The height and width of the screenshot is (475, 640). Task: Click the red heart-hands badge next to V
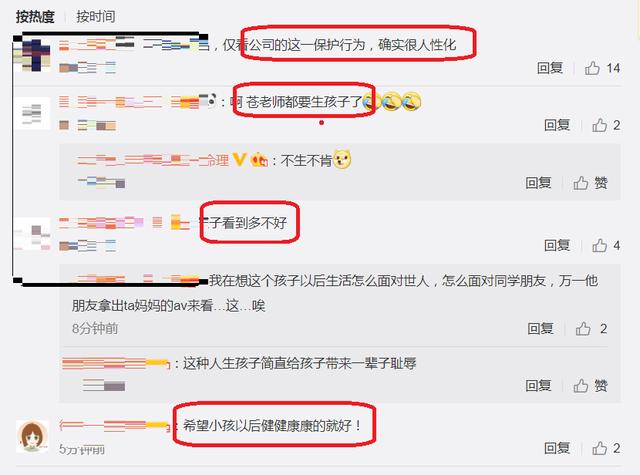pyautogui.click(x=259, y=160)
